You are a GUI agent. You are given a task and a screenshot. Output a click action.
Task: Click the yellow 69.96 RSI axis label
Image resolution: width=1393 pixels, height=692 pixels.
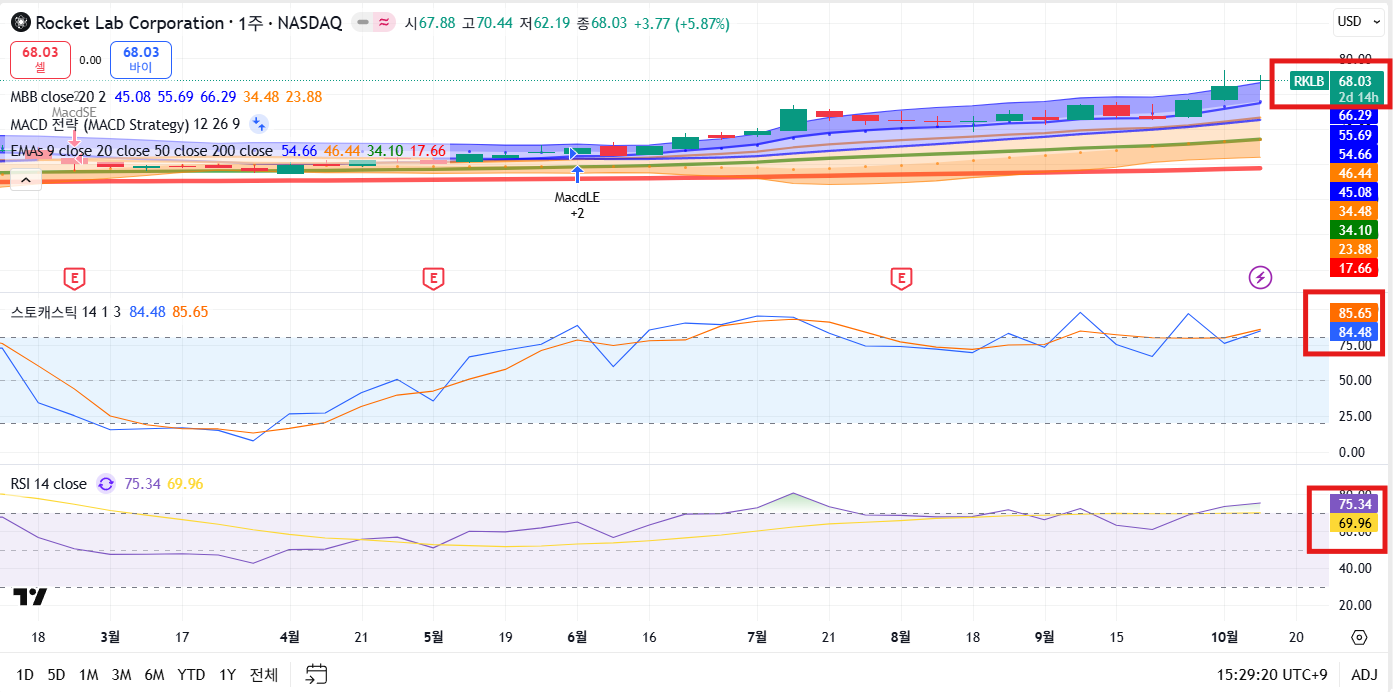coord(1355,523)
